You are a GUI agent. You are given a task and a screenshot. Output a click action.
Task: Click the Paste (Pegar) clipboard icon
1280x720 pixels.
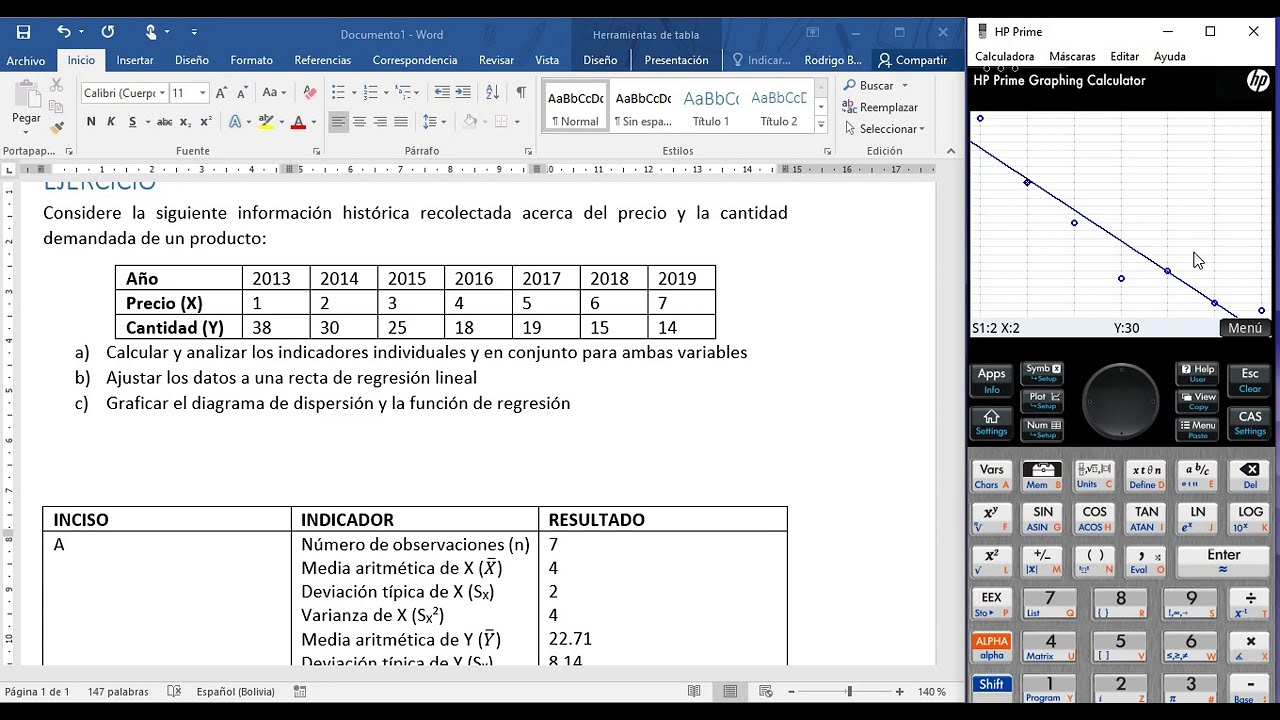click(27, 96)
